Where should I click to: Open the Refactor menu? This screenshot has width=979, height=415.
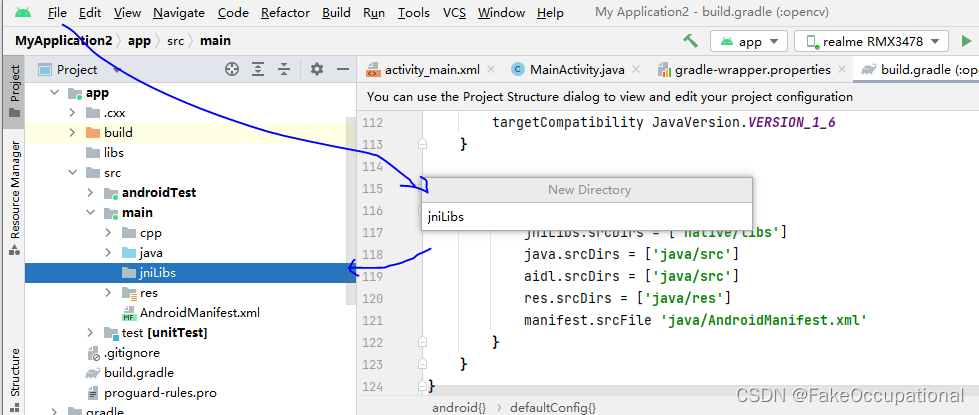285,12
